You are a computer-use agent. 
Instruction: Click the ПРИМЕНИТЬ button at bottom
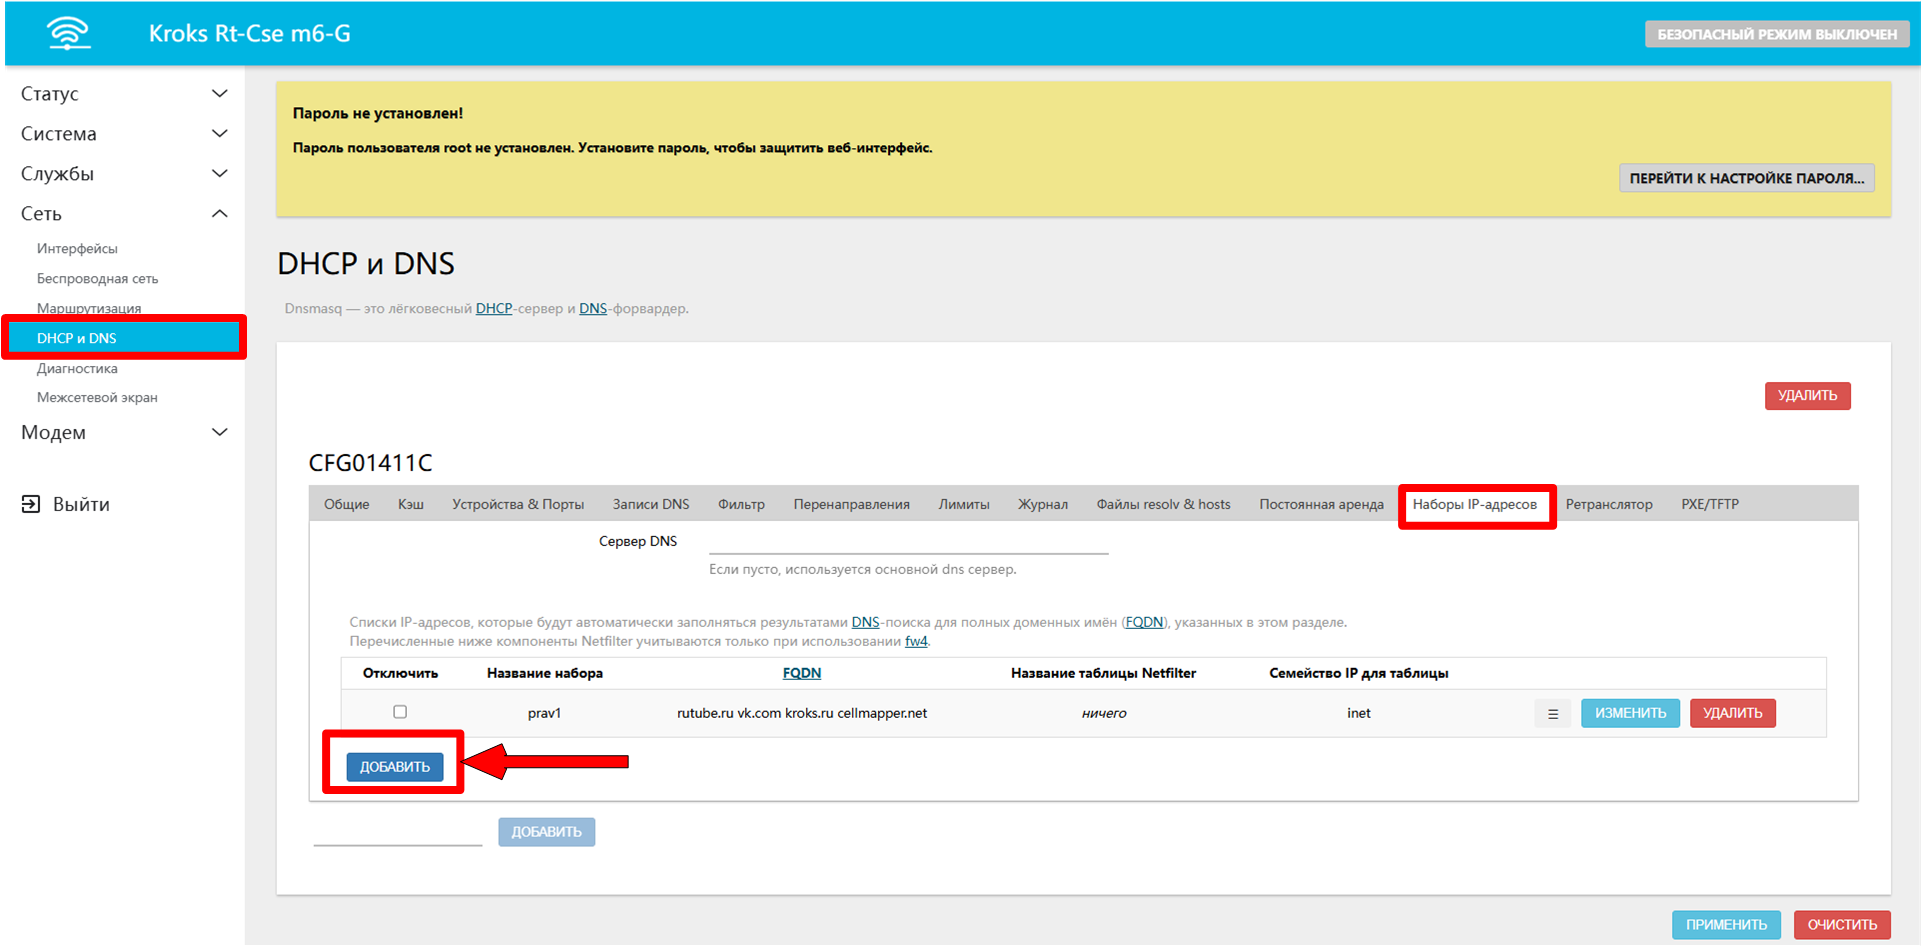pyautogui.click(x=1725, y=925)
